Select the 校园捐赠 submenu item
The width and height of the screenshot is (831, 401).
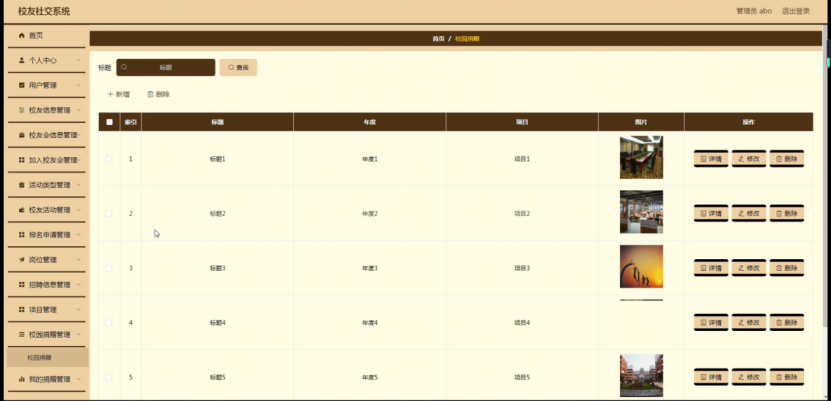click(x=48, y=358)
